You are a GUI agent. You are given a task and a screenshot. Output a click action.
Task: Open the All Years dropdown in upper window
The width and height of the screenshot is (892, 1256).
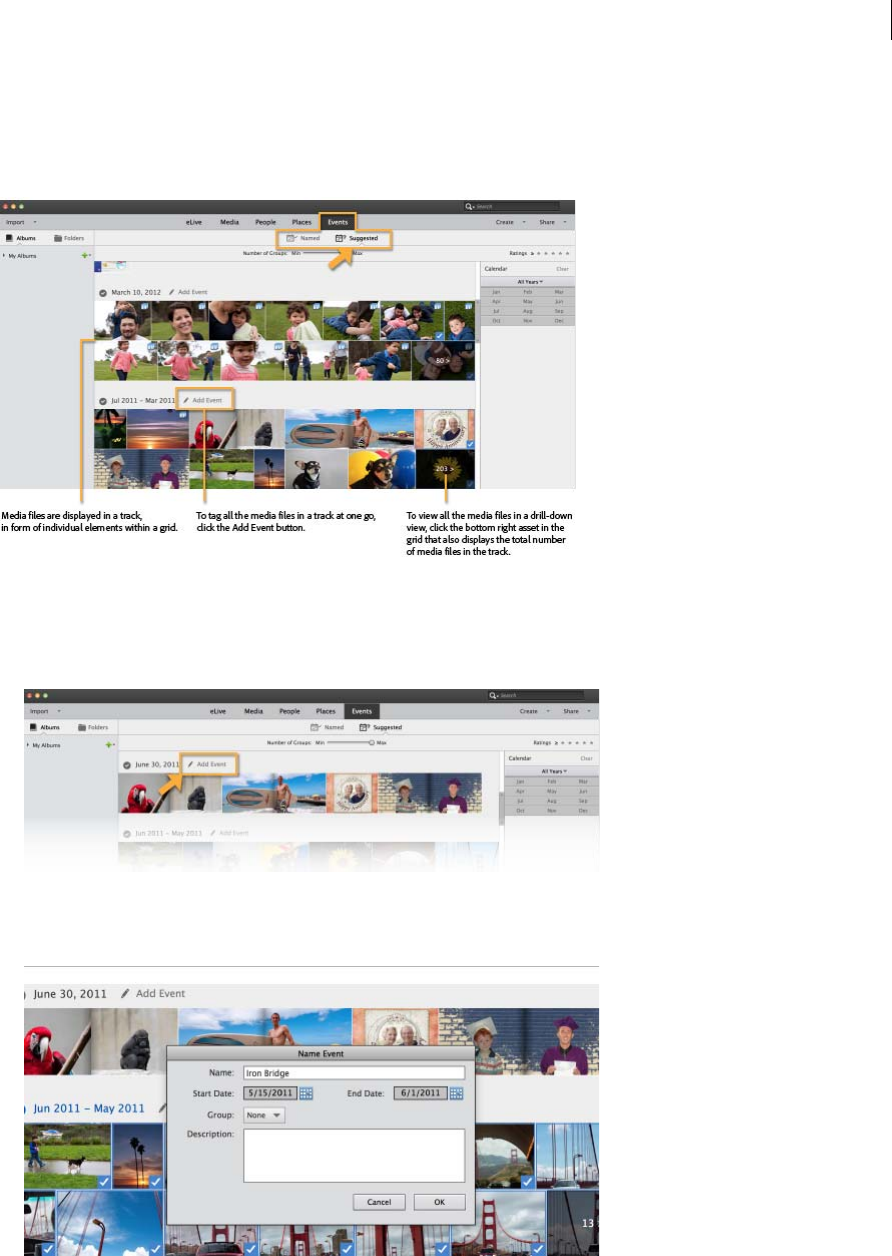528,282
